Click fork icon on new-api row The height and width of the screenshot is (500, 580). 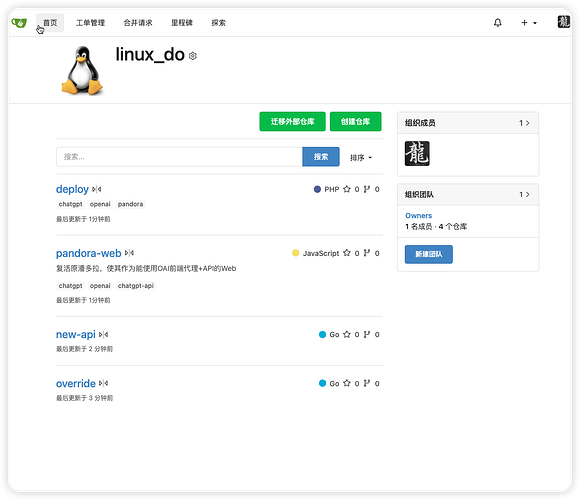click(x=367, y=334)
